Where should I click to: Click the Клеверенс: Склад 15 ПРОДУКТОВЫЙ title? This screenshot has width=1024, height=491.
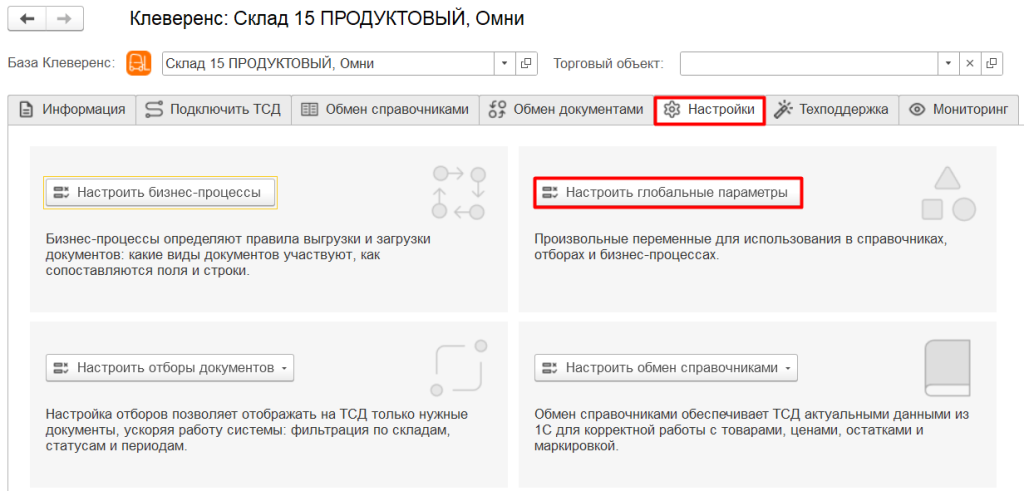point(327,19)
